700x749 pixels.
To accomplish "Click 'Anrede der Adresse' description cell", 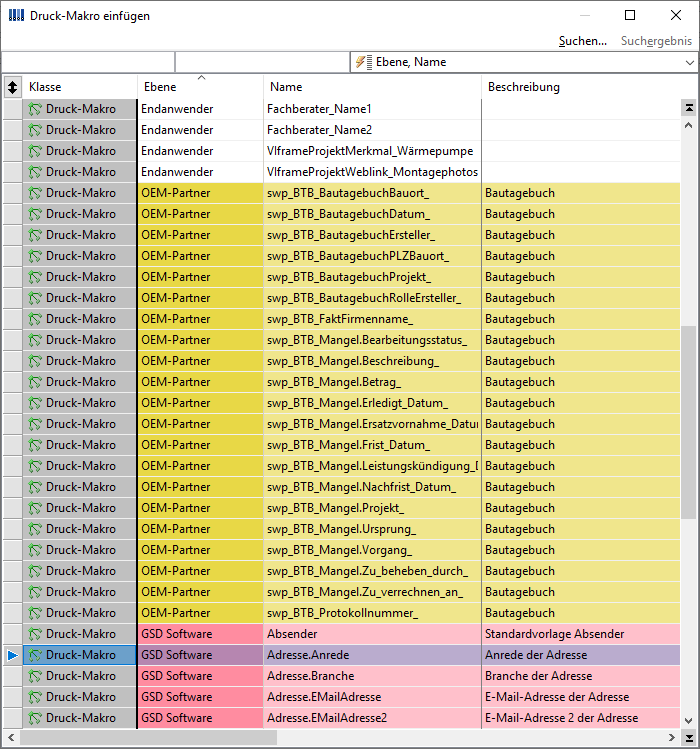I will click(581, 655).
